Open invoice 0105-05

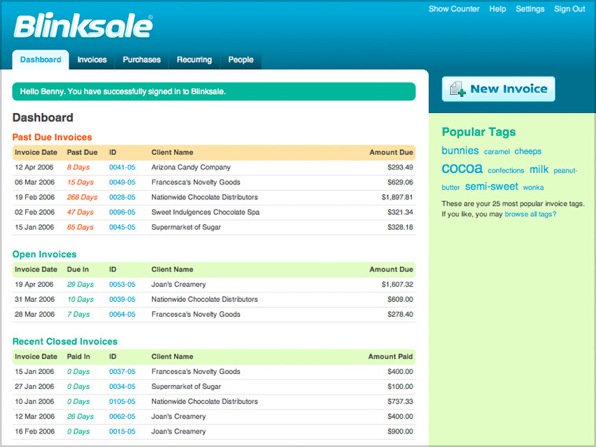[122, 401]
